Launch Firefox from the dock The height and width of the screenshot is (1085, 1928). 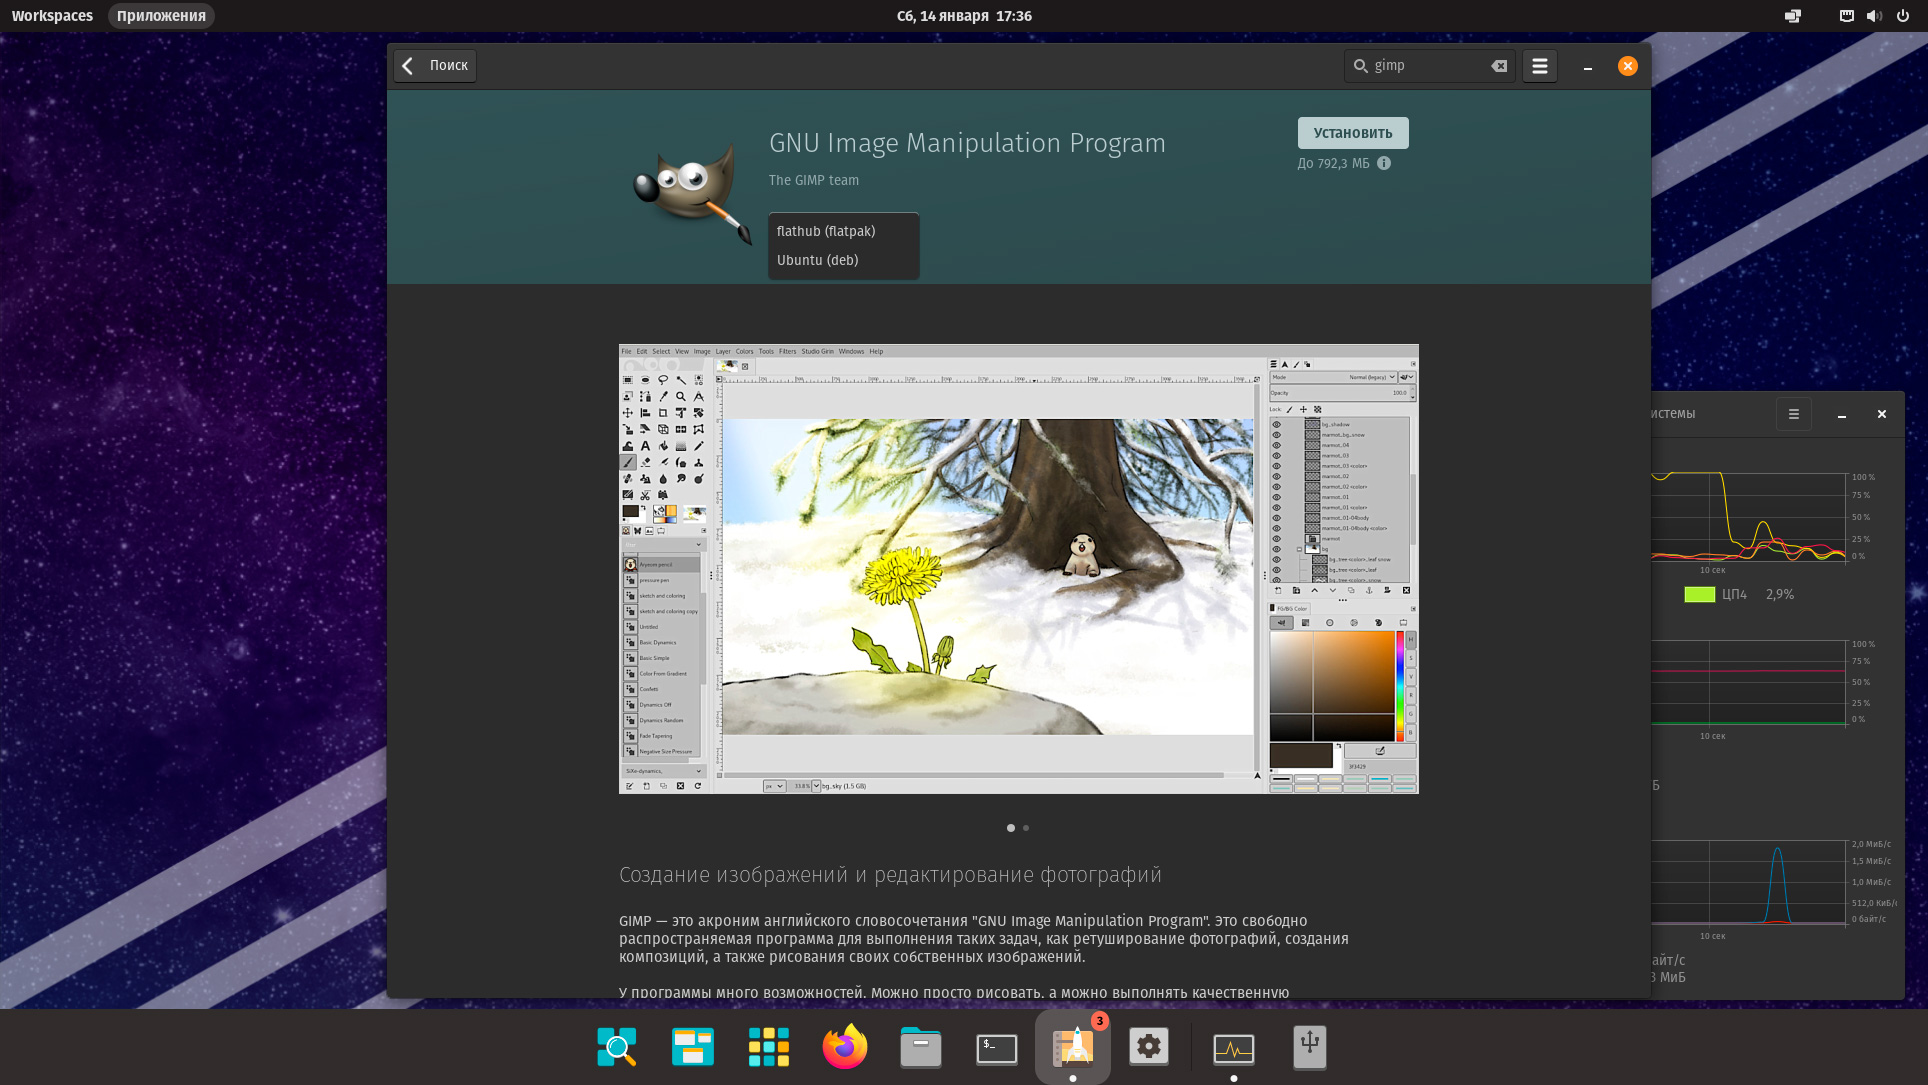(845, 1047)
